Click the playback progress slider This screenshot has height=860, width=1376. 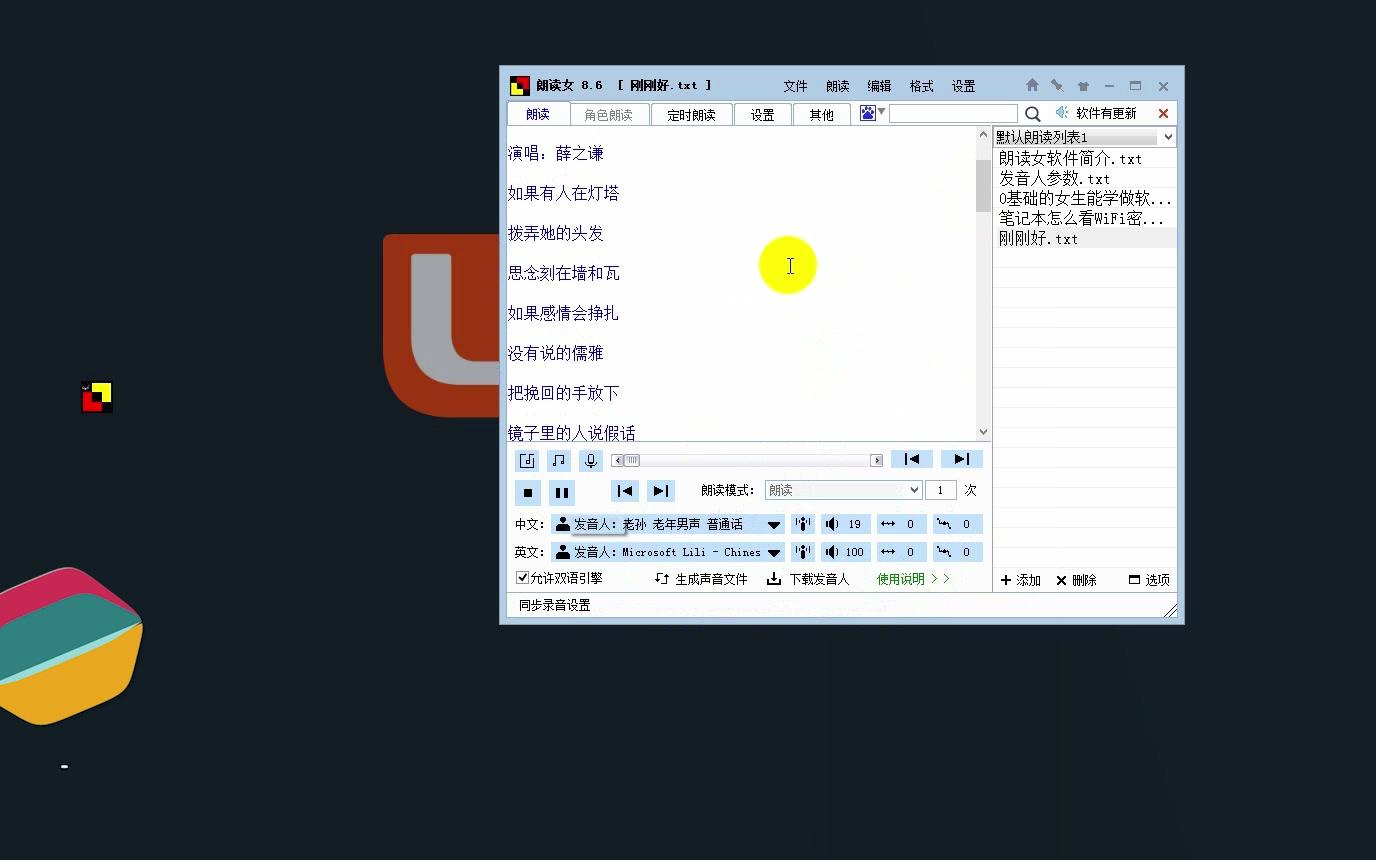click(x=748, y=459)
